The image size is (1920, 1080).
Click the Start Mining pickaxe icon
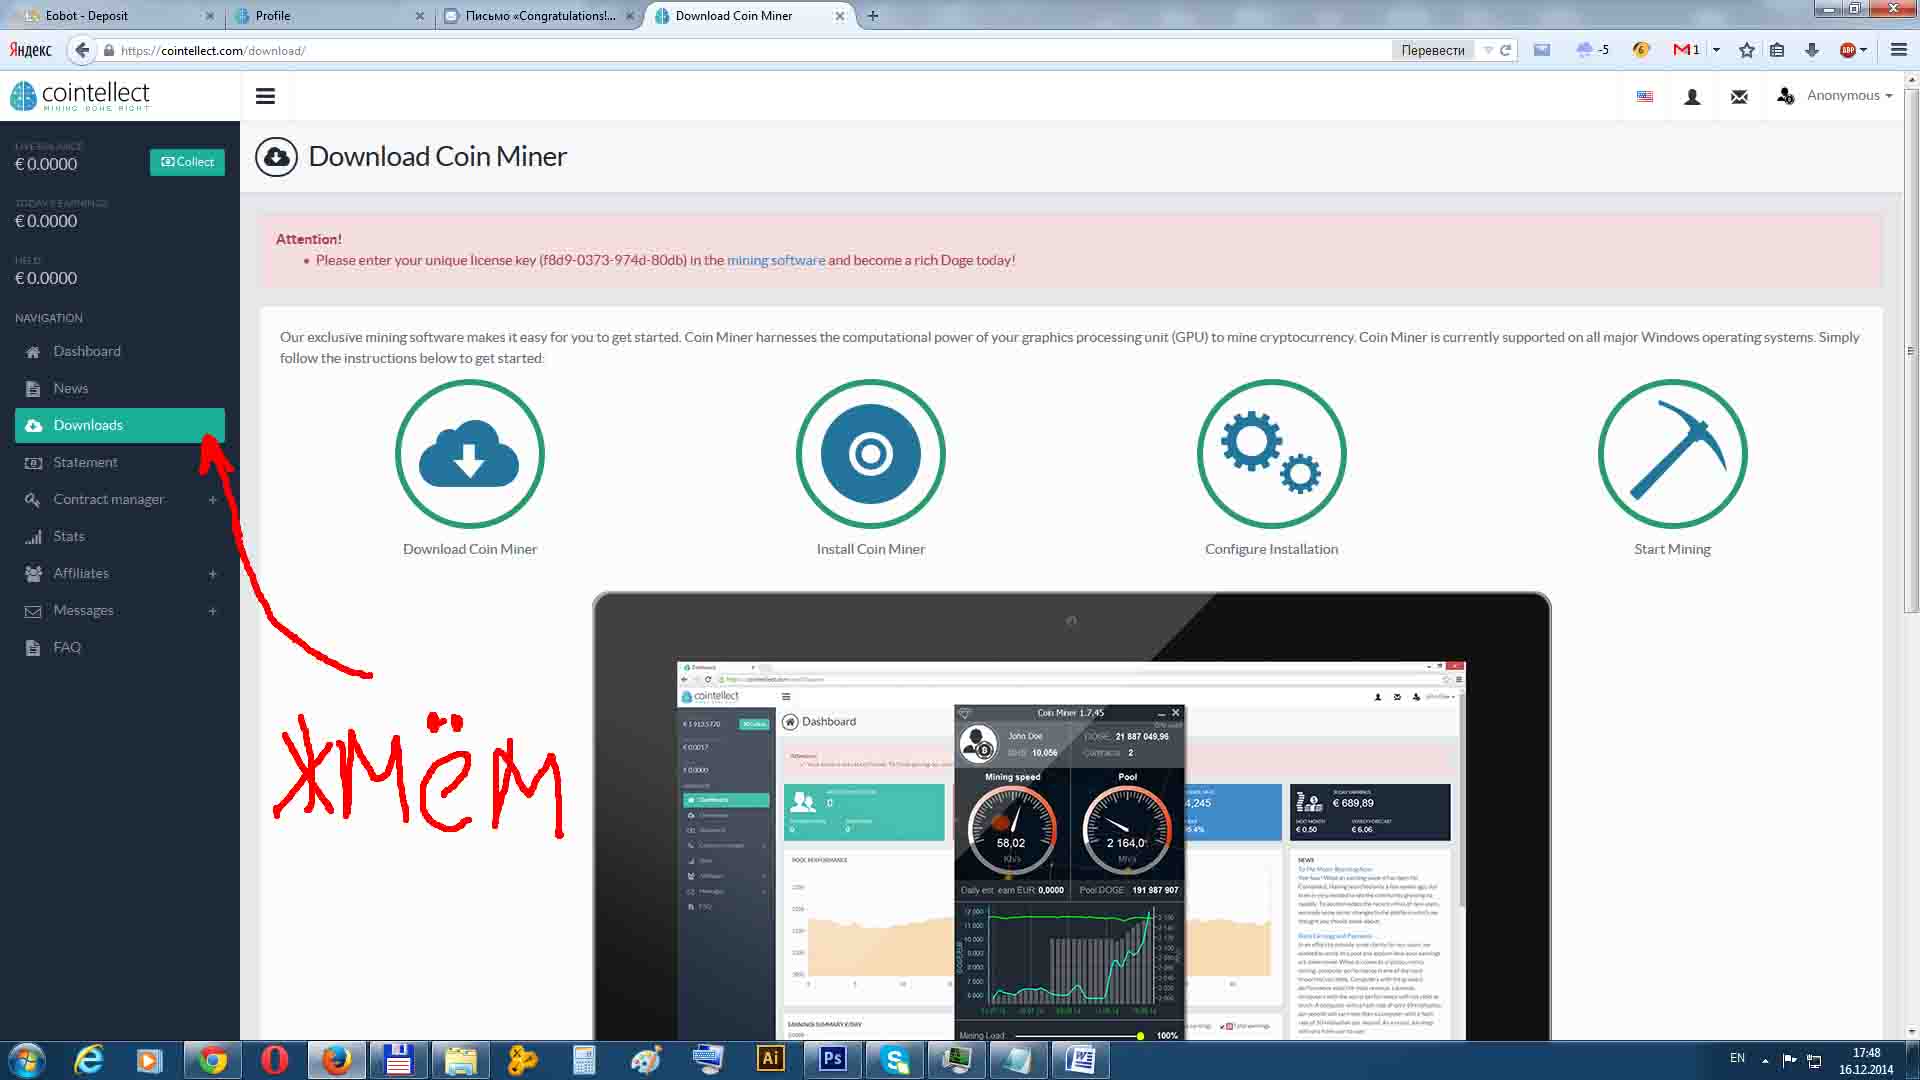coord(1672,453)
